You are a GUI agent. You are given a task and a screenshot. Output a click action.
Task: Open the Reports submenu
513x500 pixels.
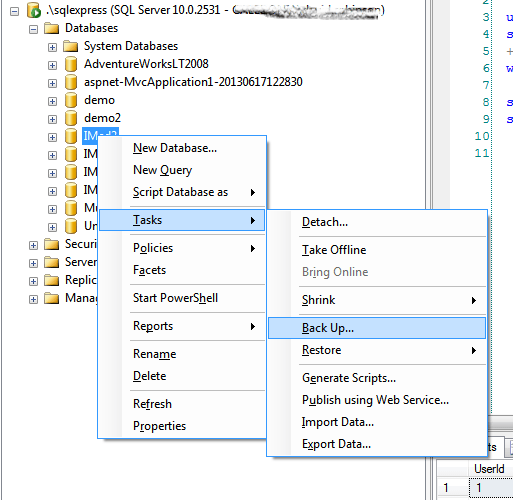[182, 326]
